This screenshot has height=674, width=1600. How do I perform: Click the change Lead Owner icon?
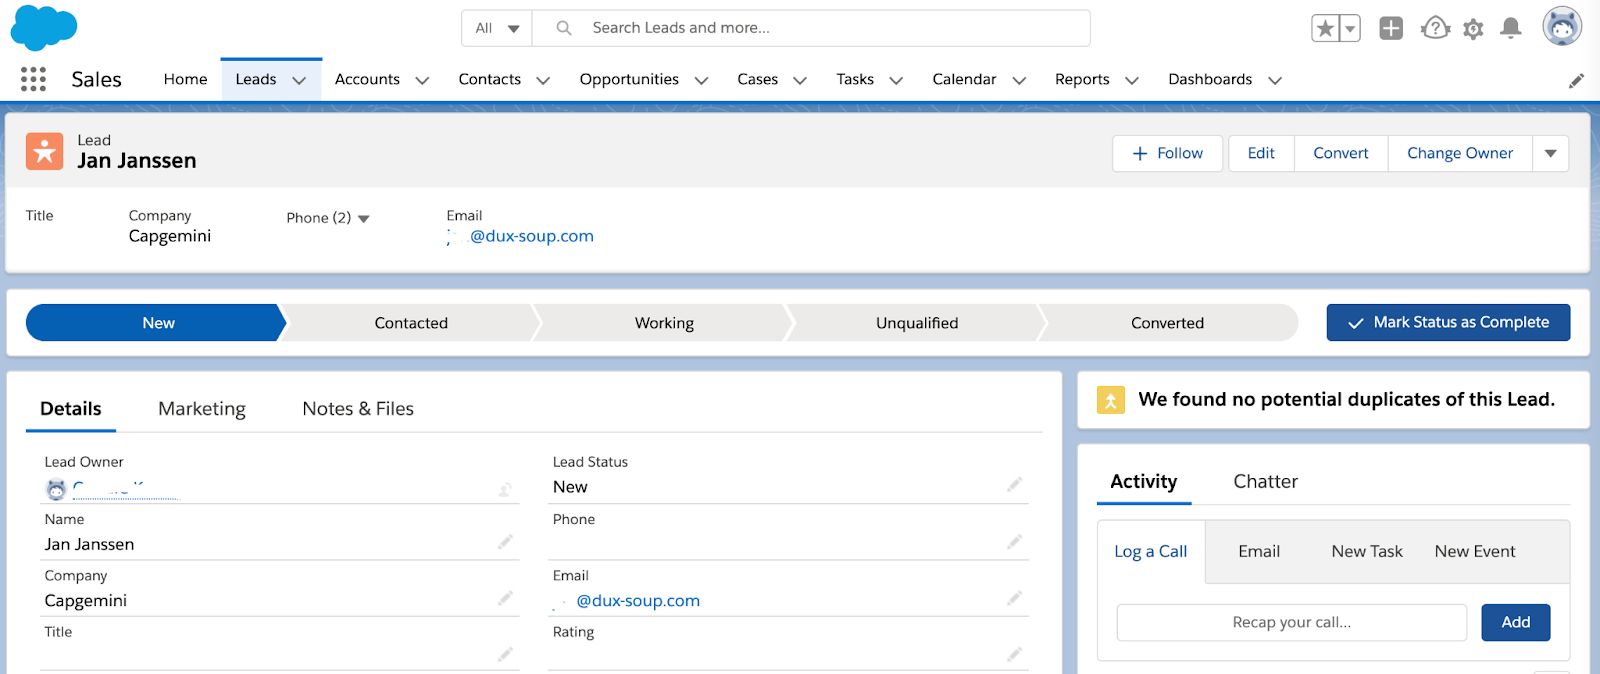pyautogui.click(x=505, y=489)
